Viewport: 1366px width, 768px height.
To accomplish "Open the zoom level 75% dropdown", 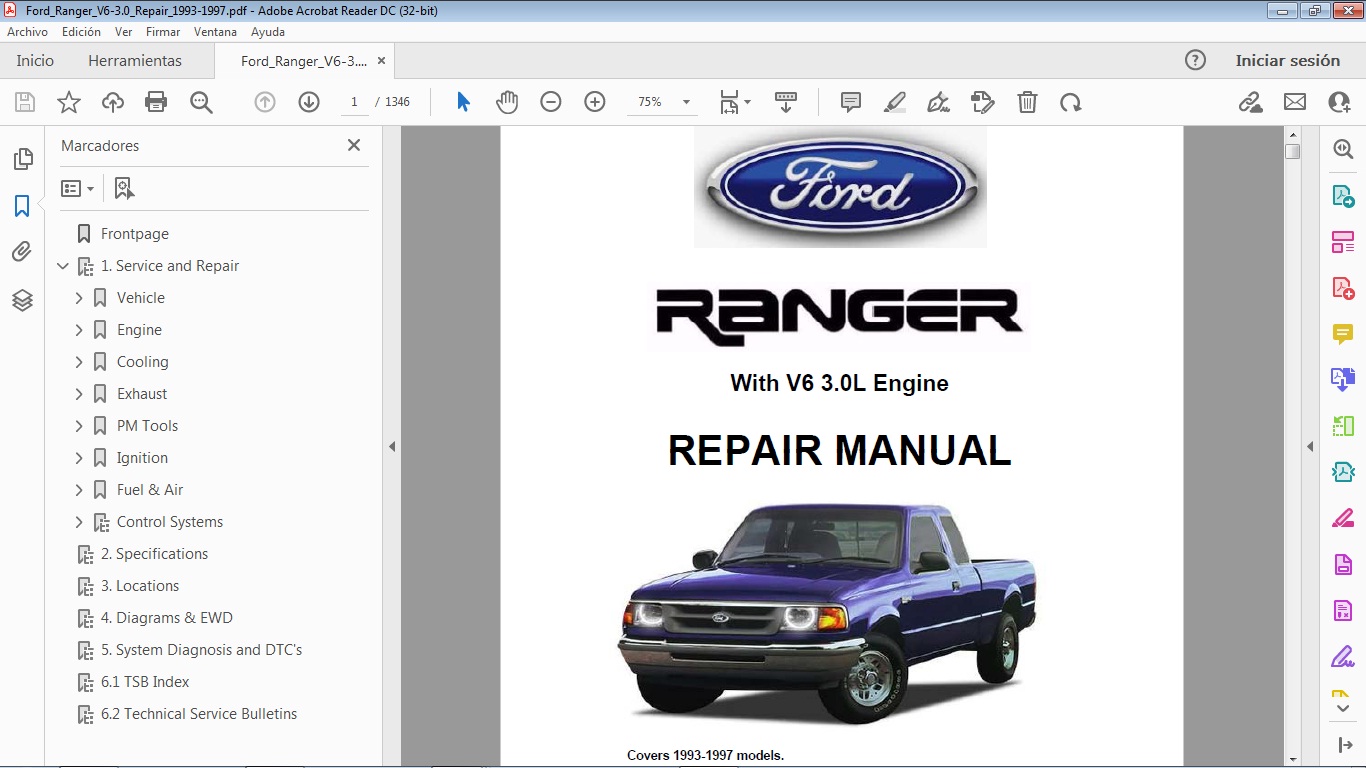I will [684, 101].
